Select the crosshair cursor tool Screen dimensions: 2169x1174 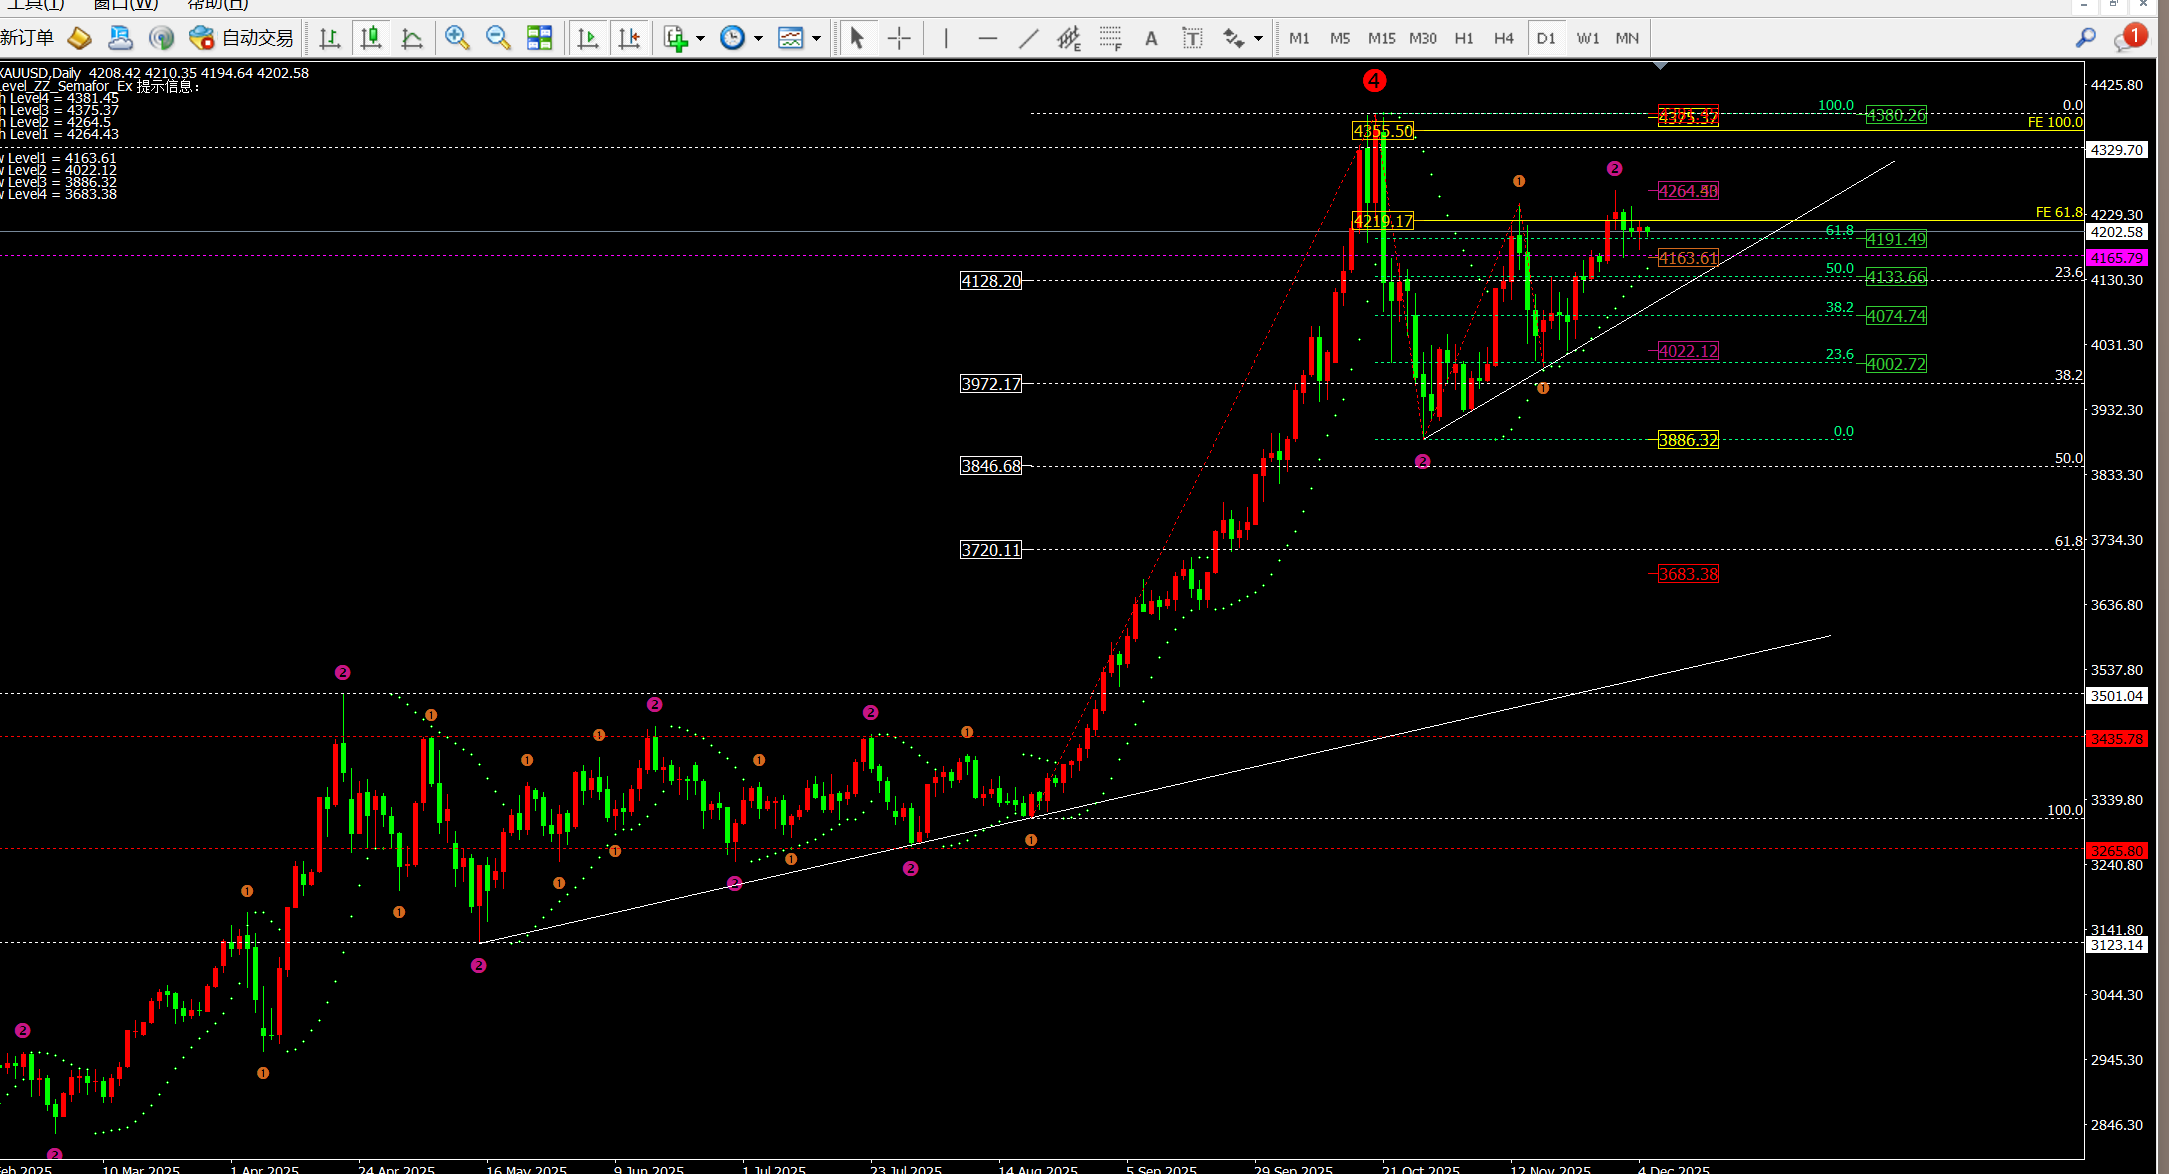tap(899, 39)
